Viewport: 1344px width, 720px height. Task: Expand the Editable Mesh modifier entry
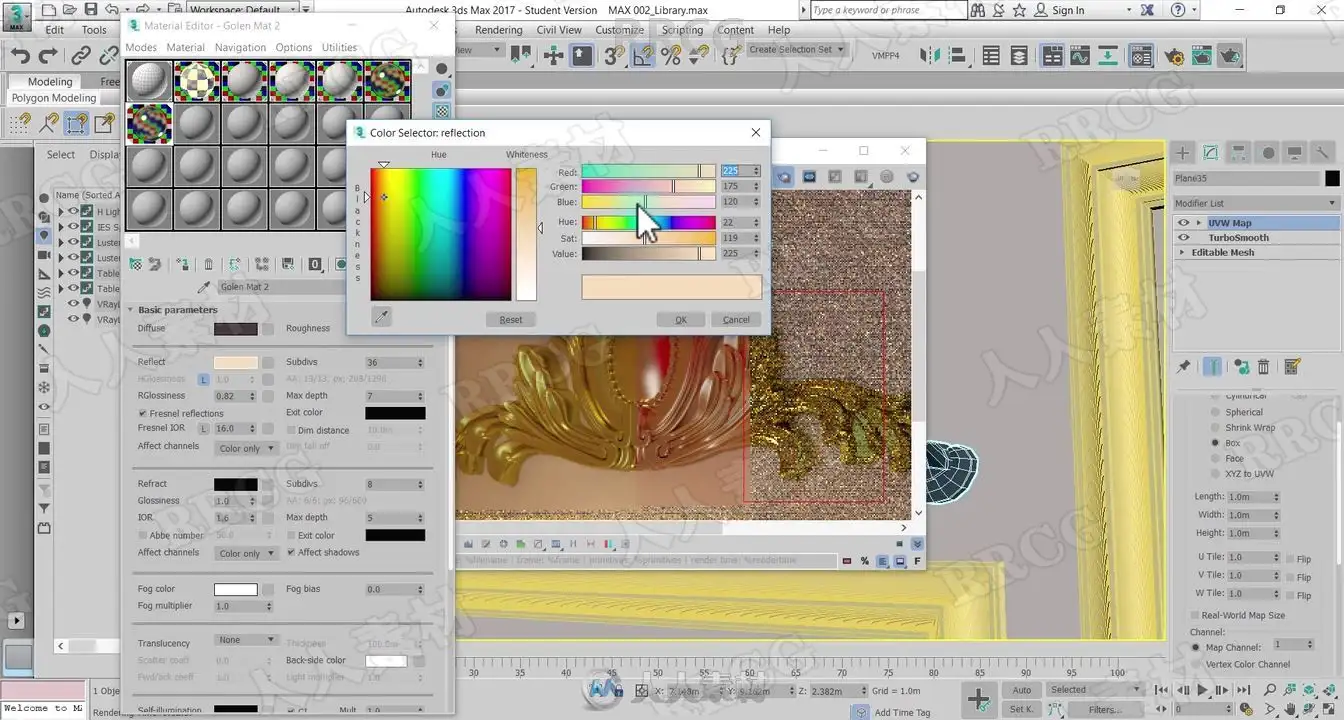[x=1182, y=253]
